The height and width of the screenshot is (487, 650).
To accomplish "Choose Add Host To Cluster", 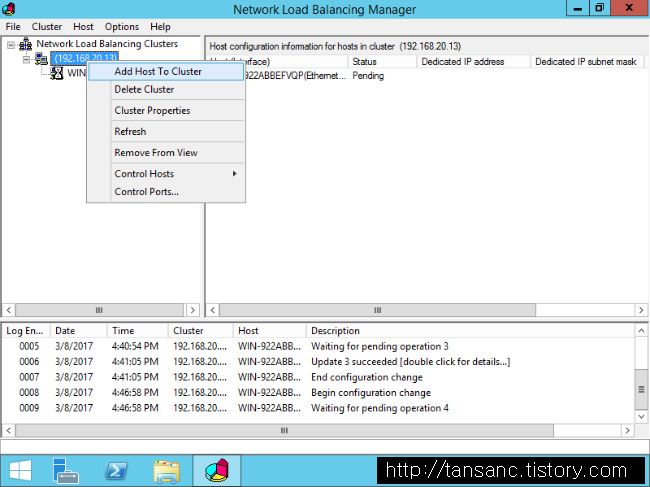I will [x=166, y=71].
